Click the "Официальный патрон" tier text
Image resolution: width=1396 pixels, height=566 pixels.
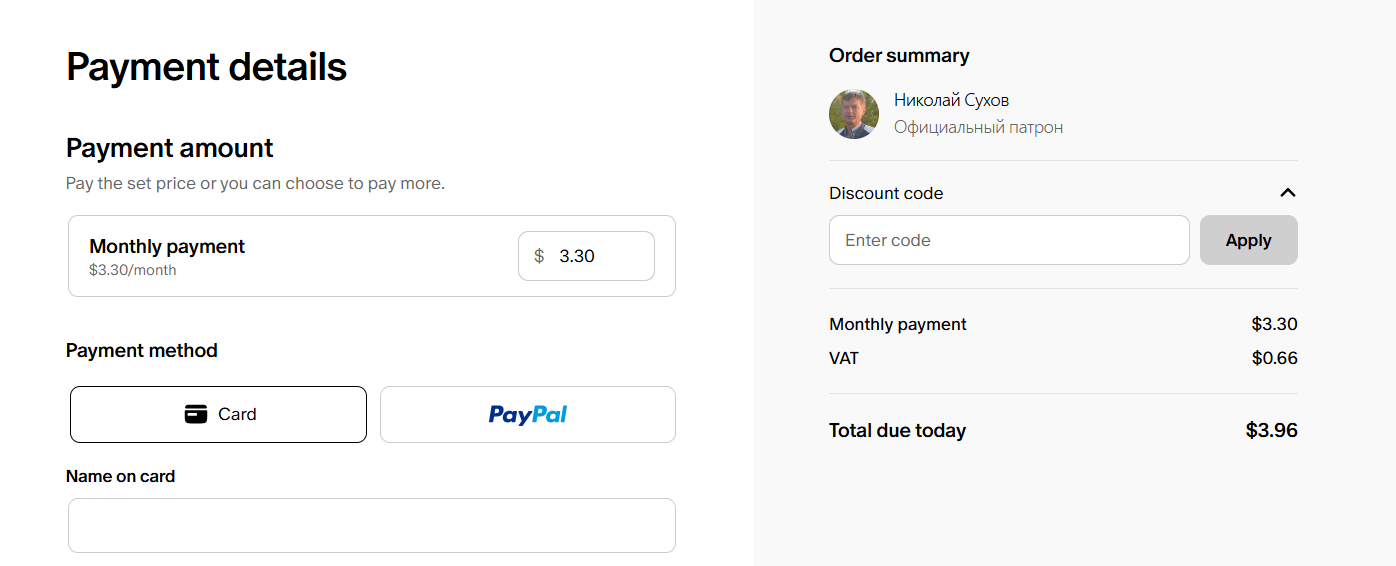click(978, 127)
